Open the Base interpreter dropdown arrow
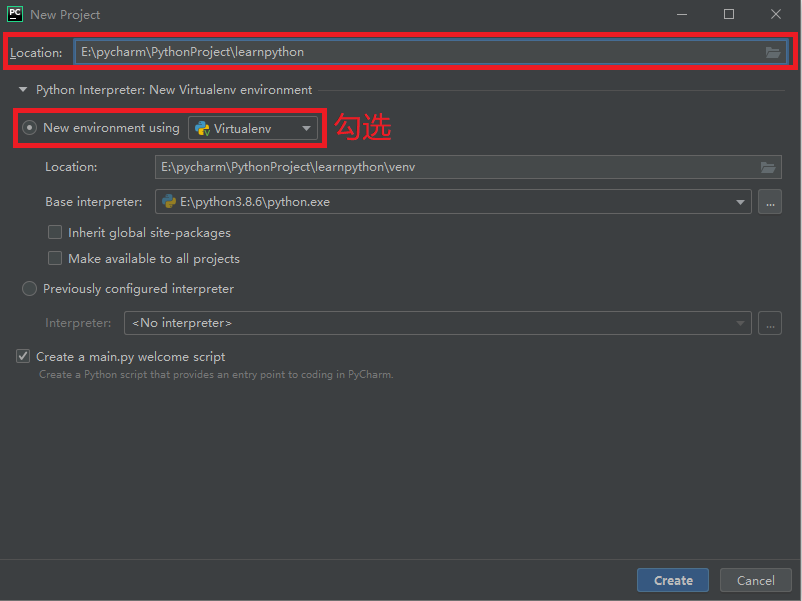The image size is (802, 601). coord(740,202)
